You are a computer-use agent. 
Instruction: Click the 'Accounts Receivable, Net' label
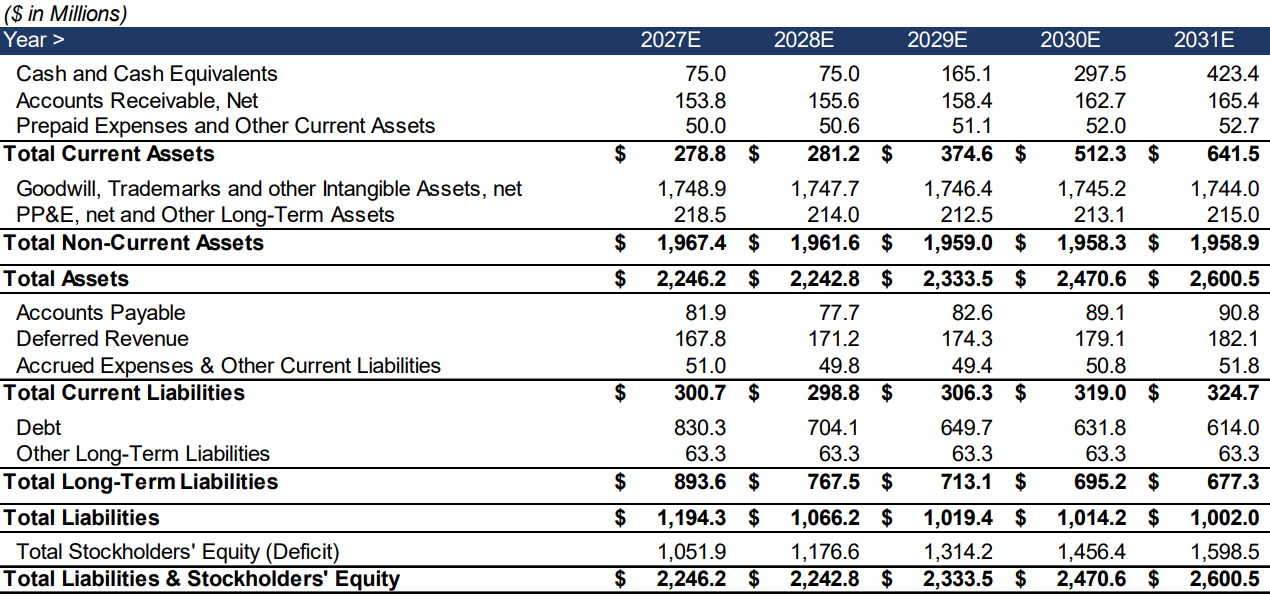(137, 100)
